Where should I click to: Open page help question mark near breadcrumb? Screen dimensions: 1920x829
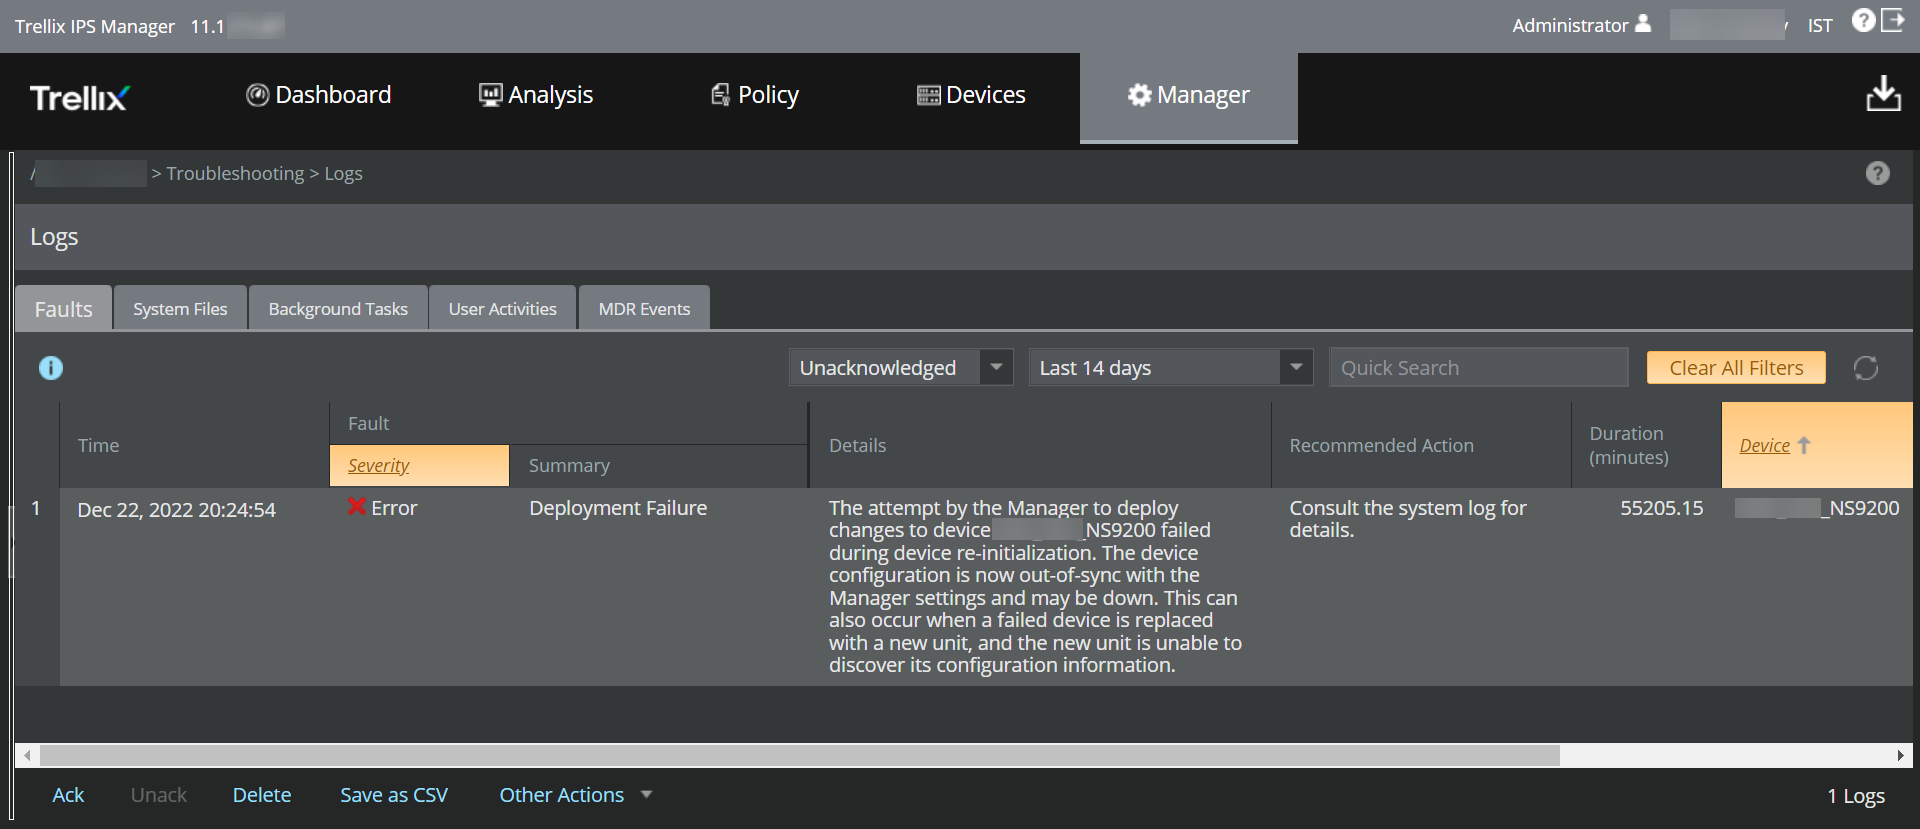(1878, 173)
